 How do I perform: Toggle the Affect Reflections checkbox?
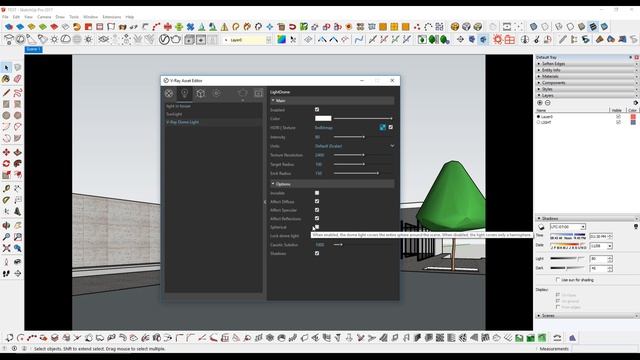pyautogui.click(x=317, y=218)
